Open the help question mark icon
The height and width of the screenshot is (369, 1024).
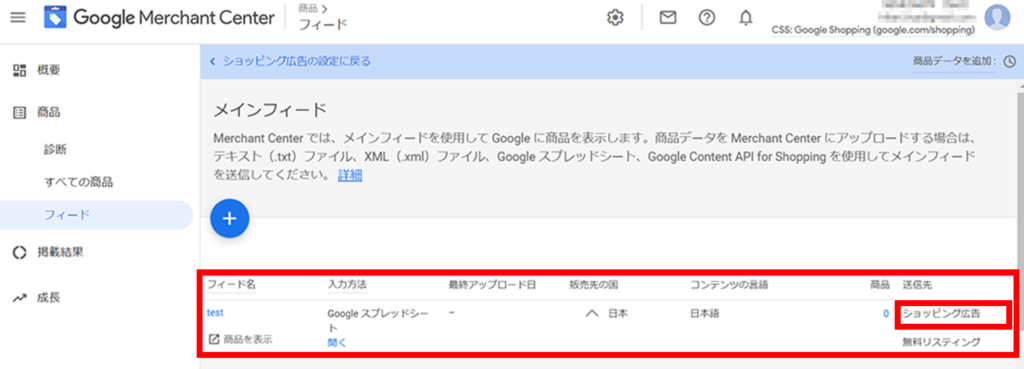pyautogui.click(x=707, y=18)
